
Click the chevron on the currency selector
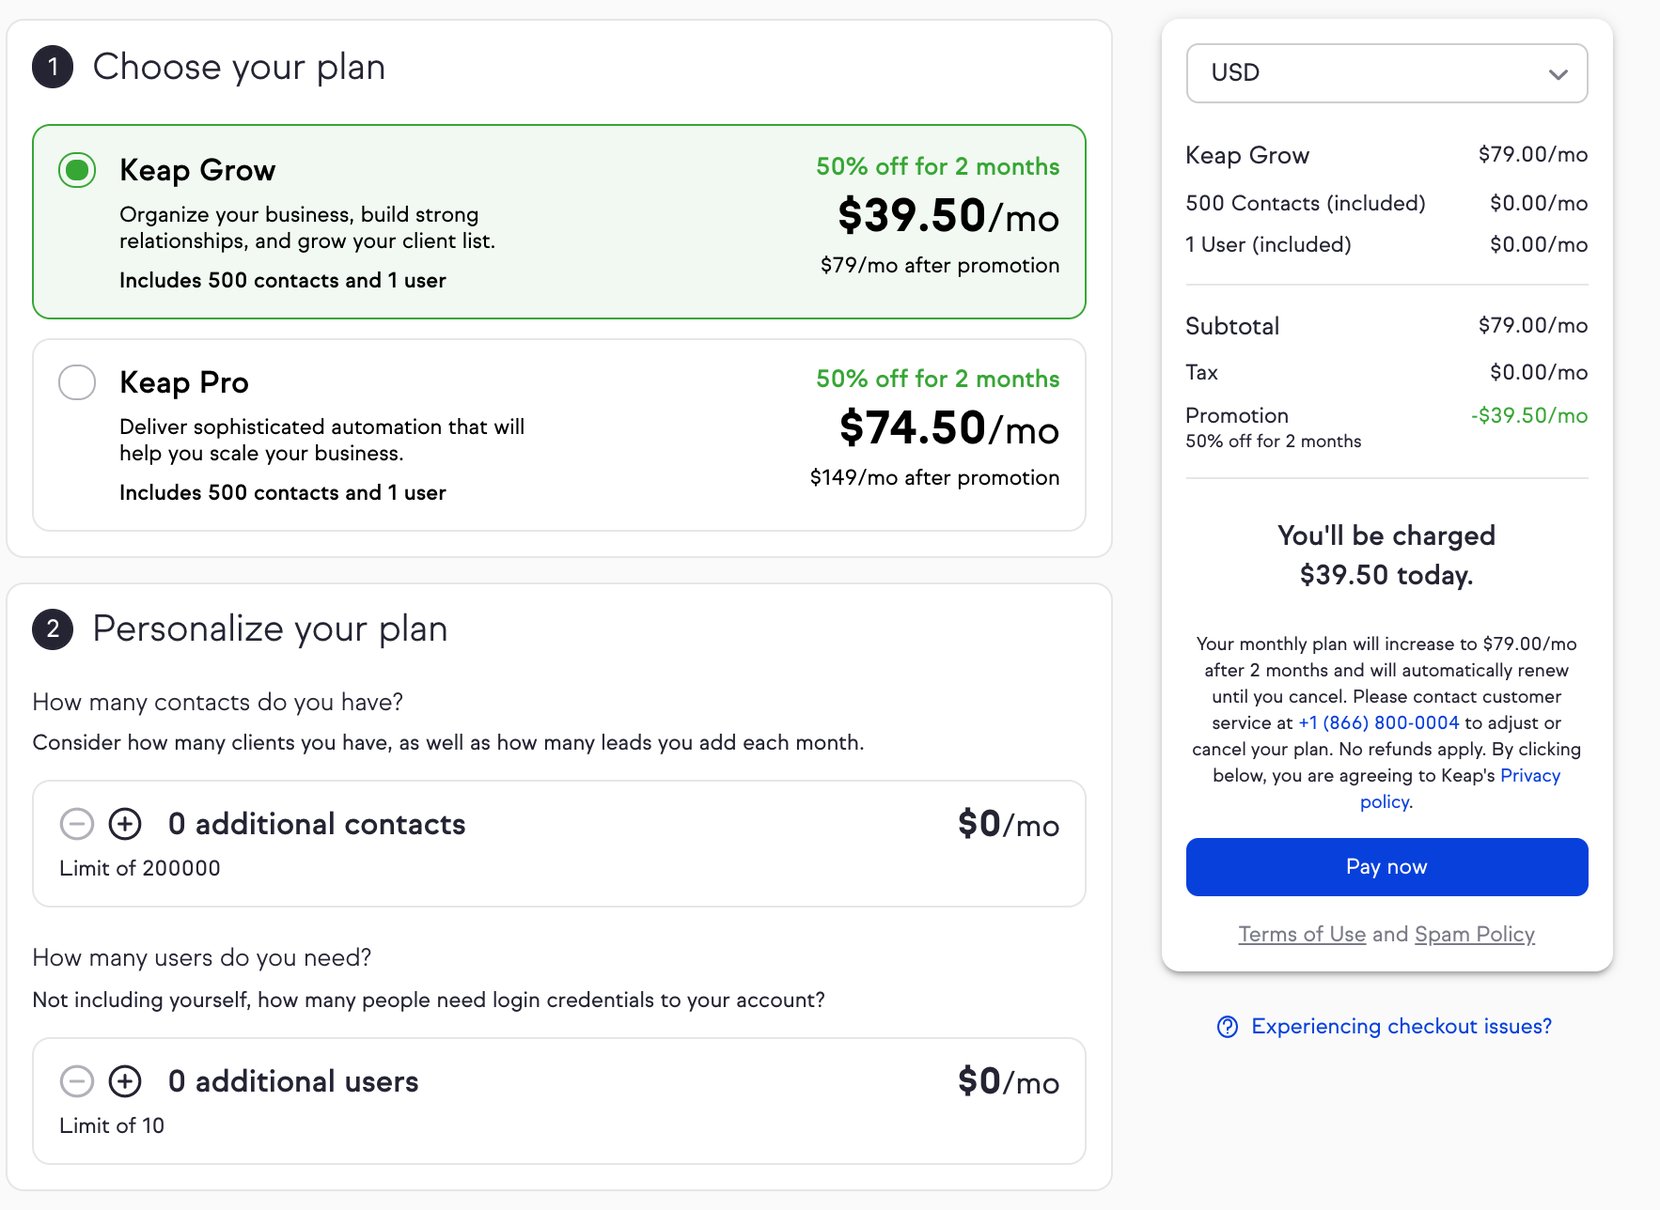(x=1557, y=73)
